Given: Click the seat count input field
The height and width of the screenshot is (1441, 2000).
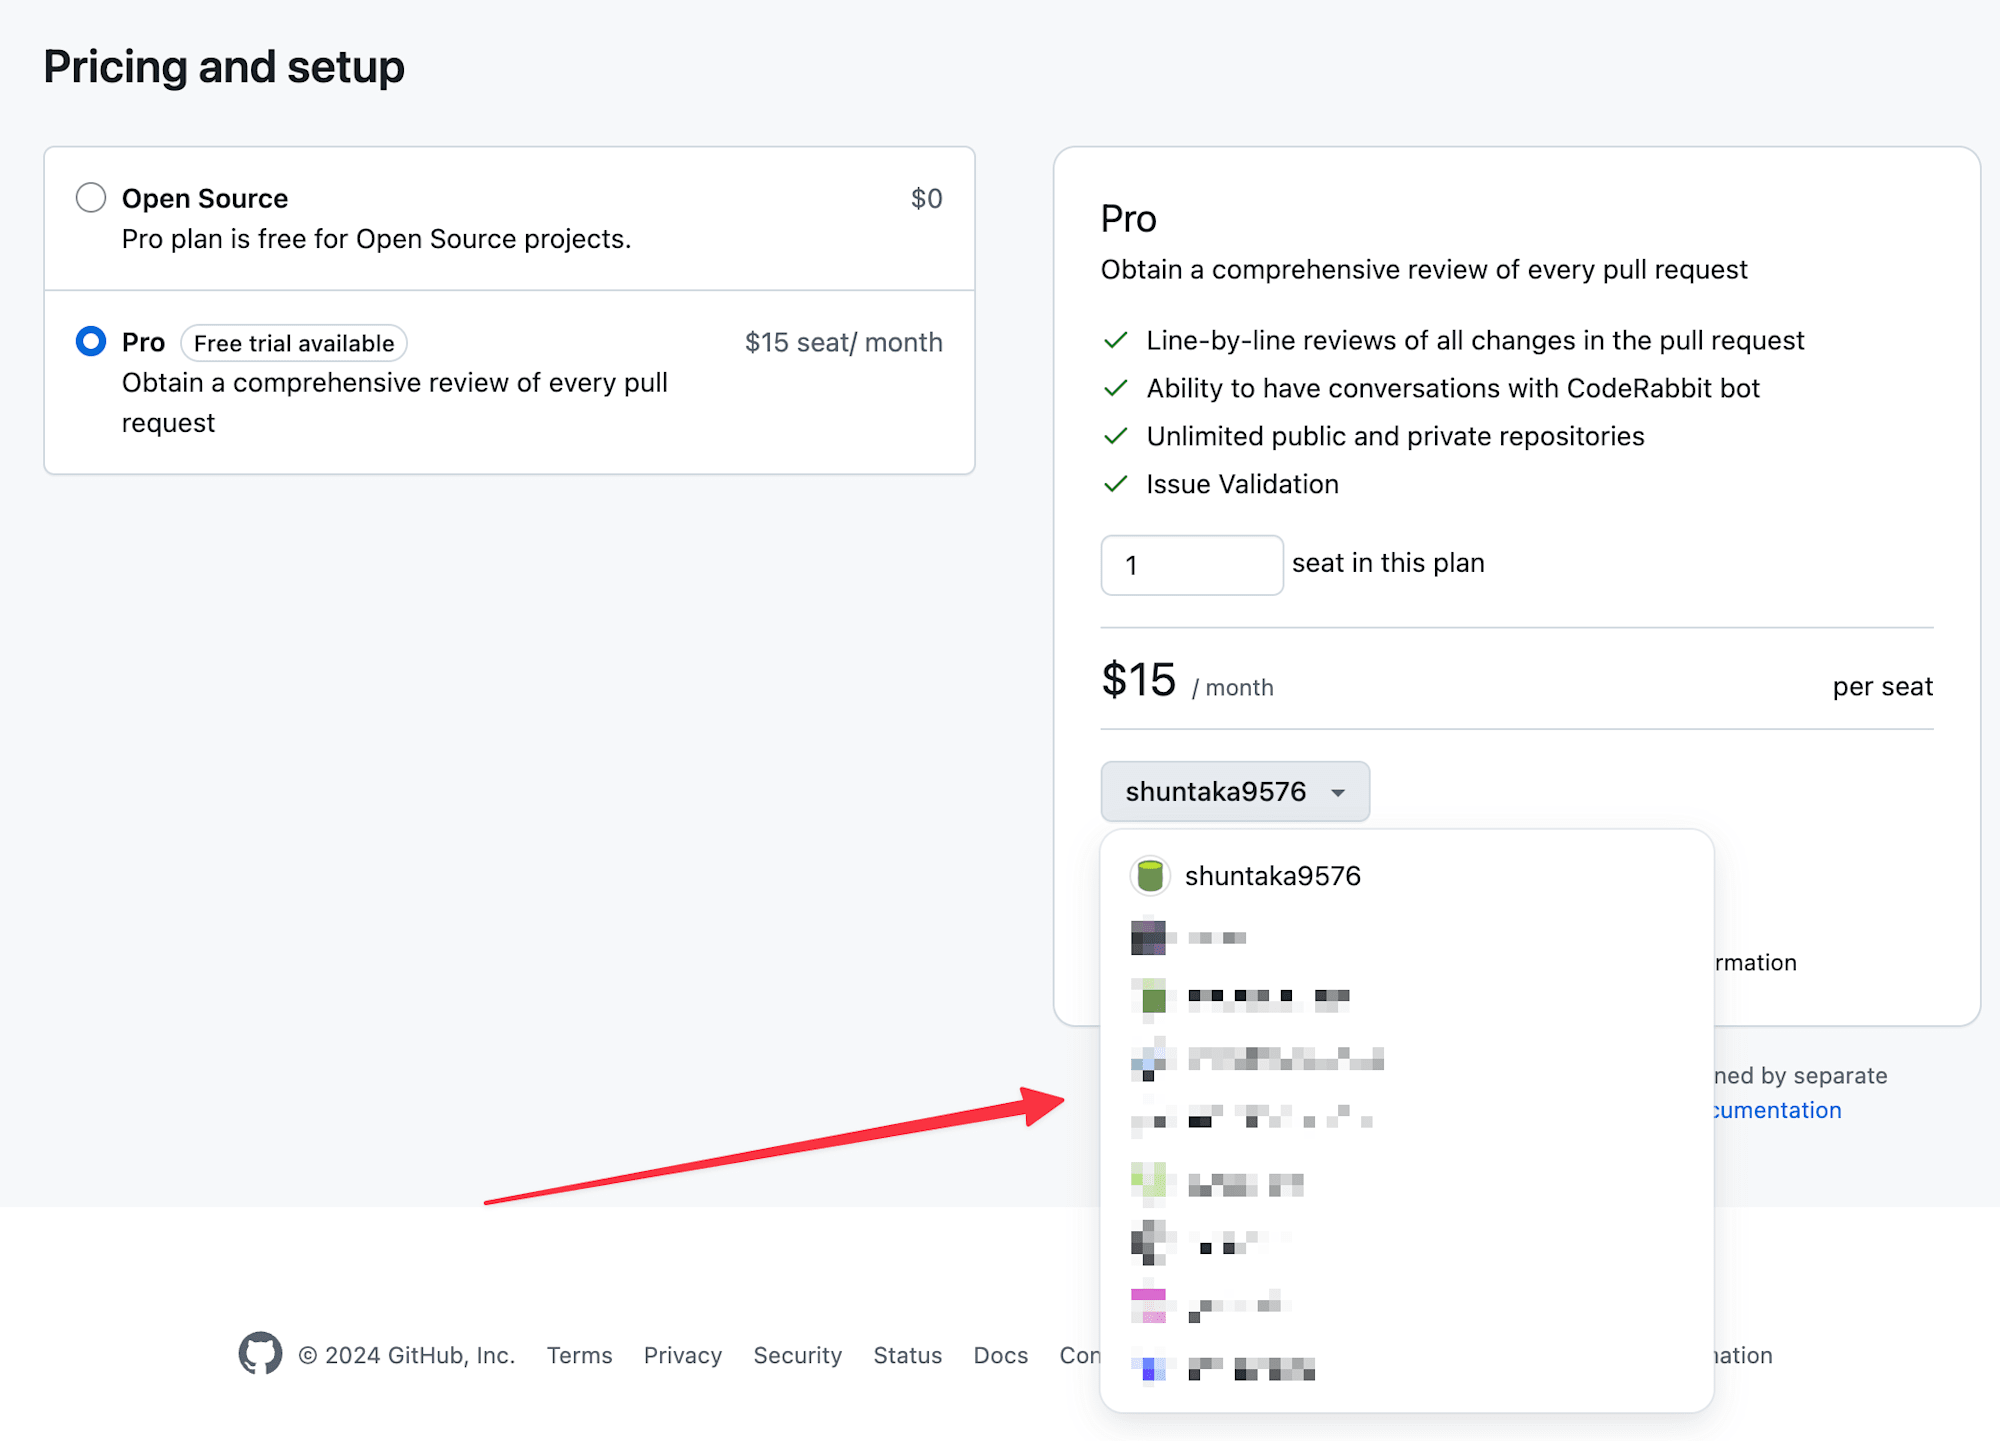Looking at the screenshot, I should pos(1192,565).
